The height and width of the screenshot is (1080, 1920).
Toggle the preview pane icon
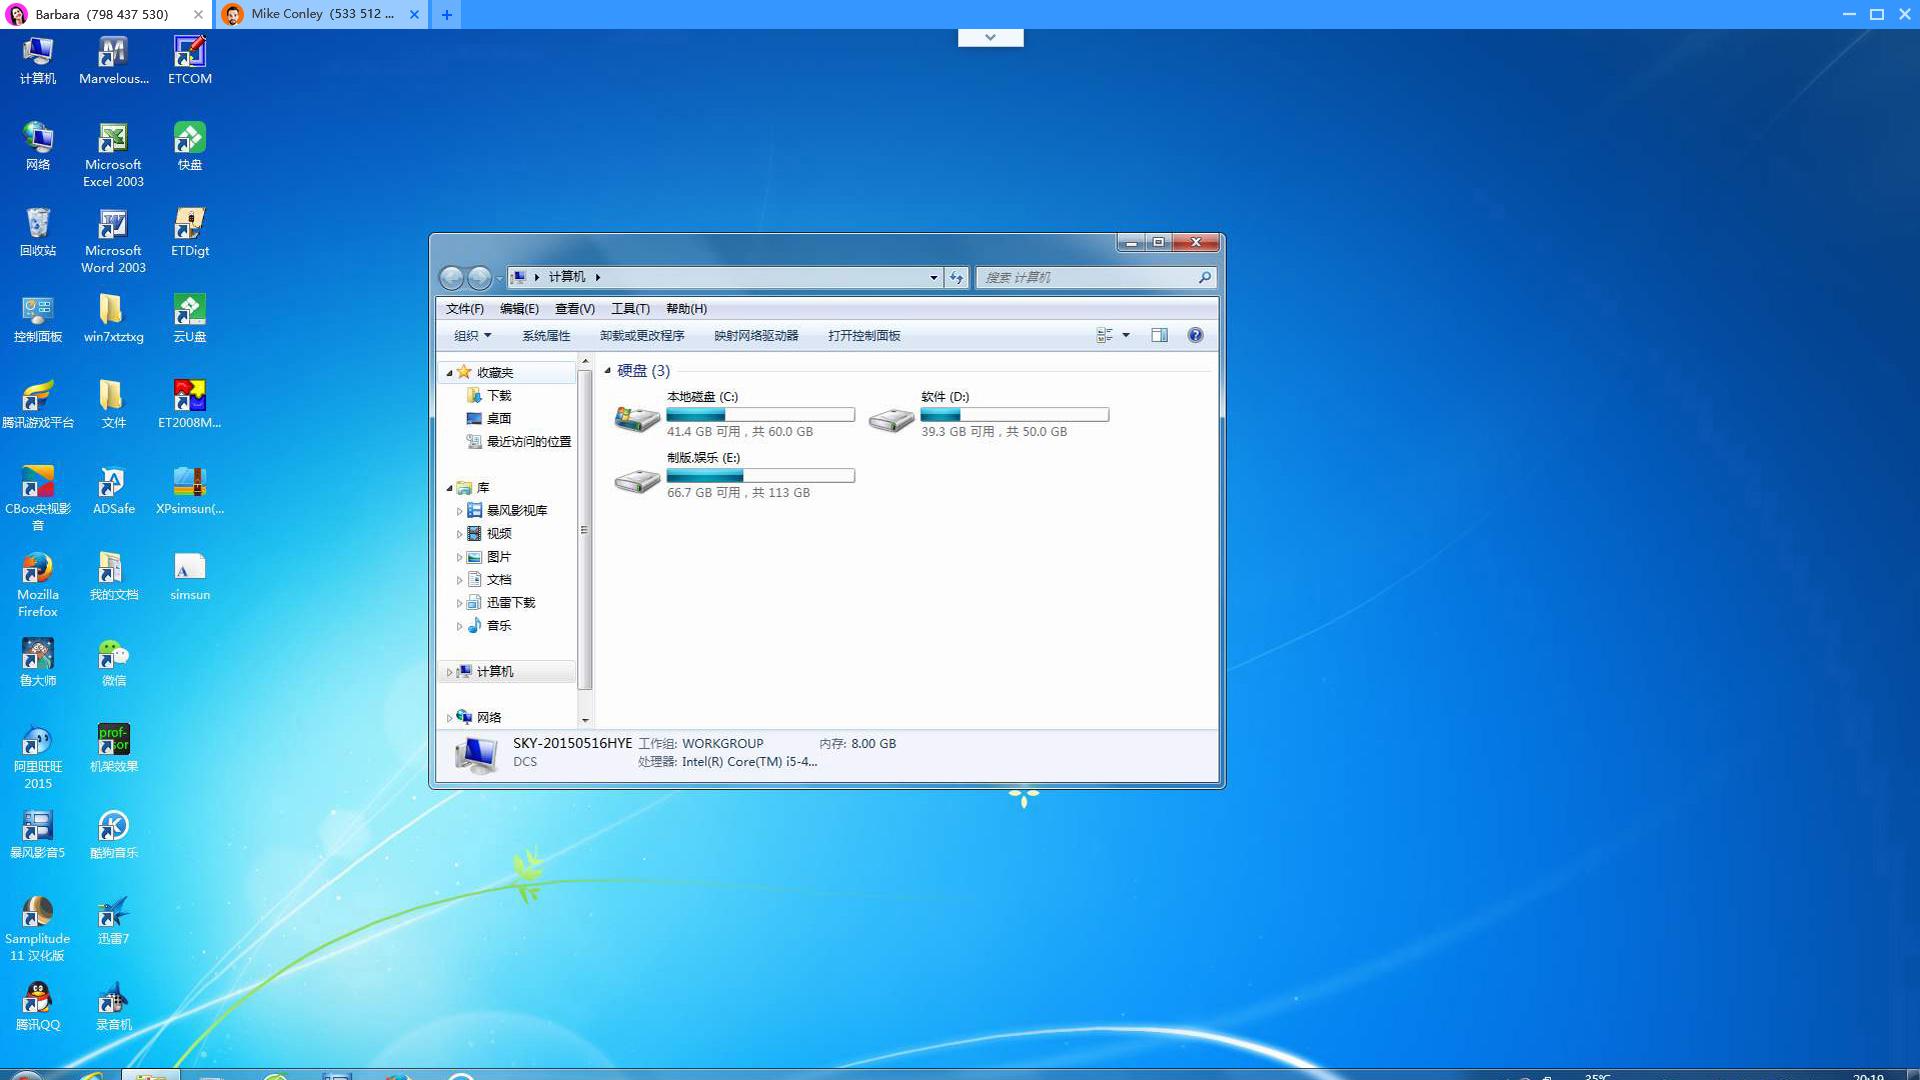click(1159, 335)
